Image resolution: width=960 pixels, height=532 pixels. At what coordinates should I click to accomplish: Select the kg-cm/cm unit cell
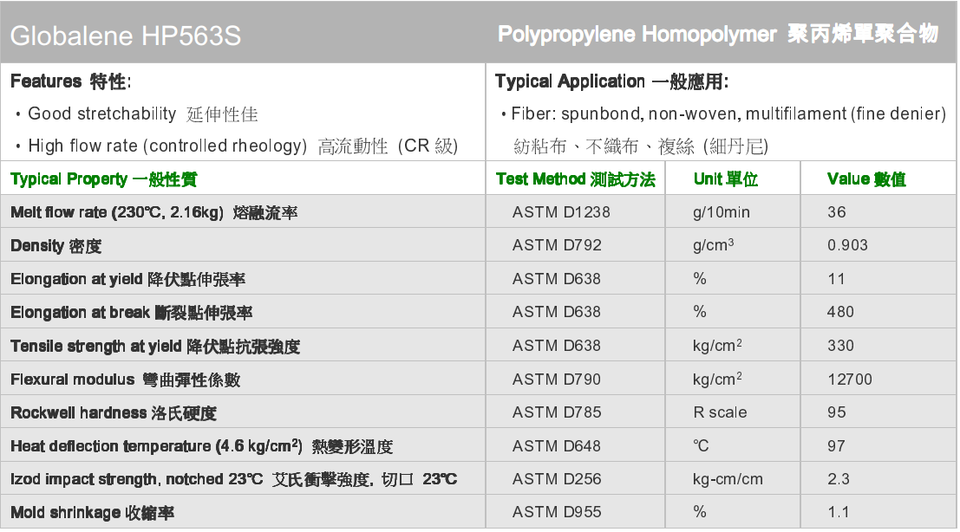click(727, 479)
